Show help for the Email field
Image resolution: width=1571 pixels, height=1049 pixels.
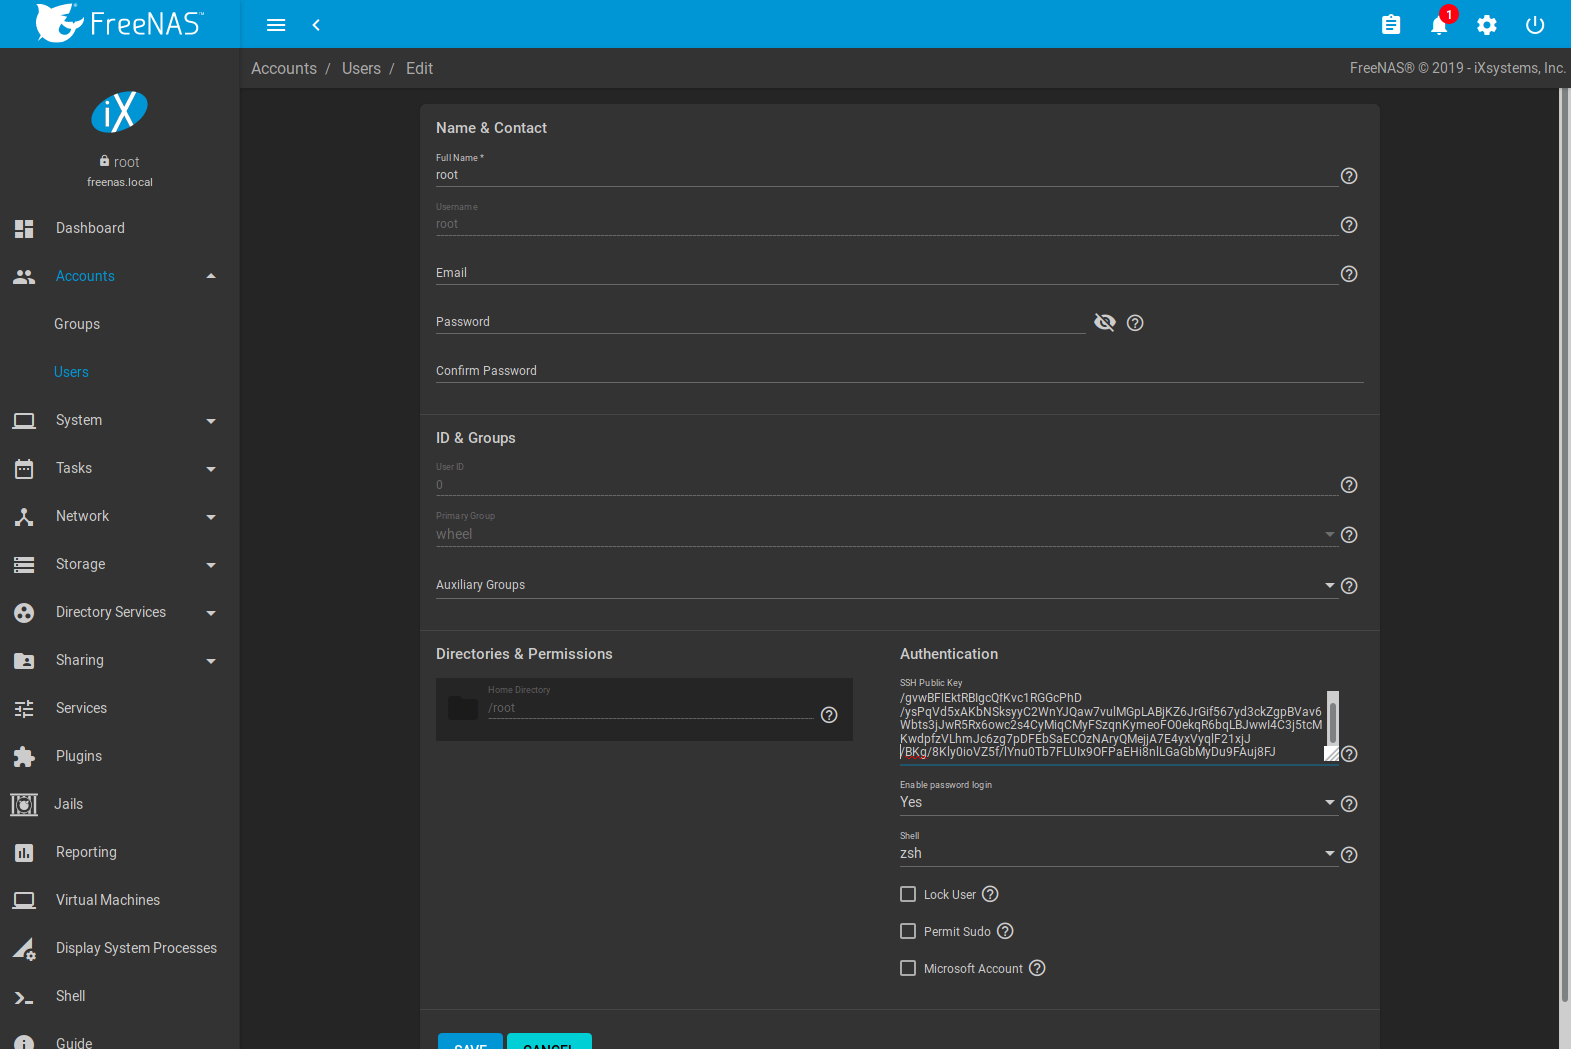[1349, 274]
